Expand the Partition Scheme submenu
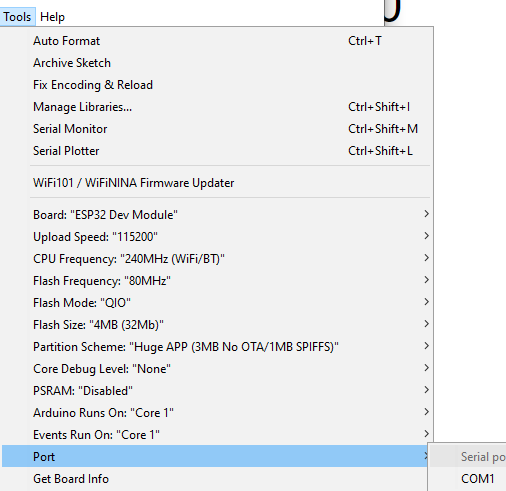 click(216, 347)
